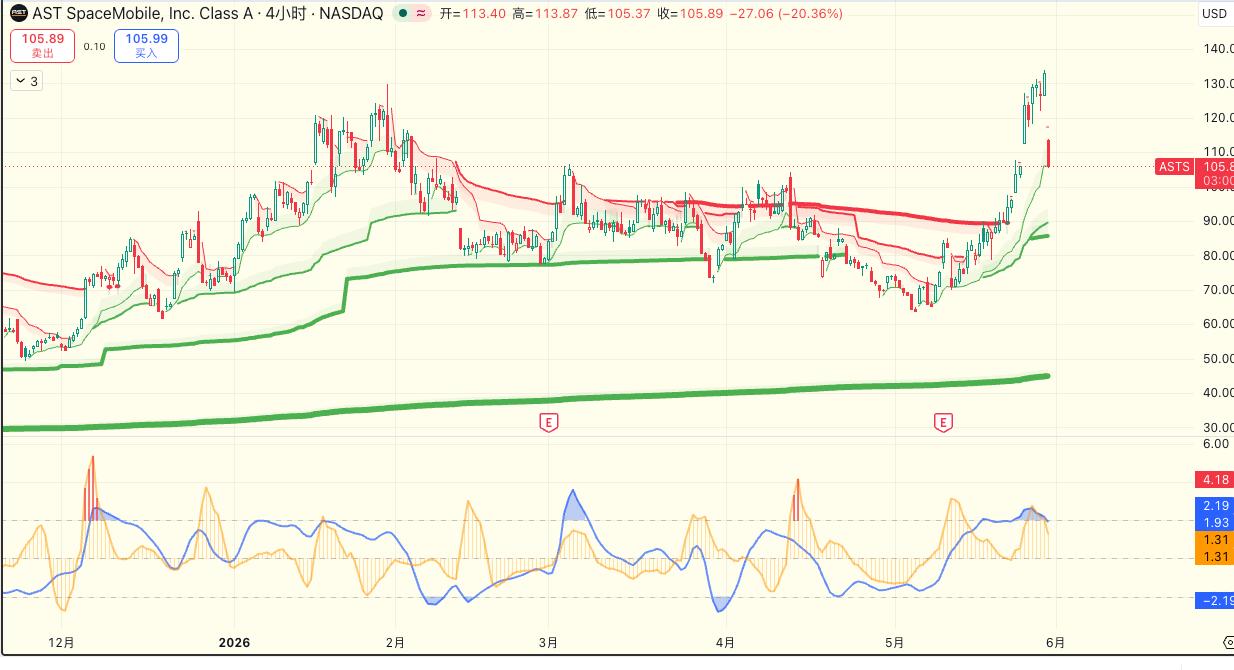Viewport: 1234px width, 670px height.
Task: Open chart settings gear at bottom right
Action: coord(1228,642)
